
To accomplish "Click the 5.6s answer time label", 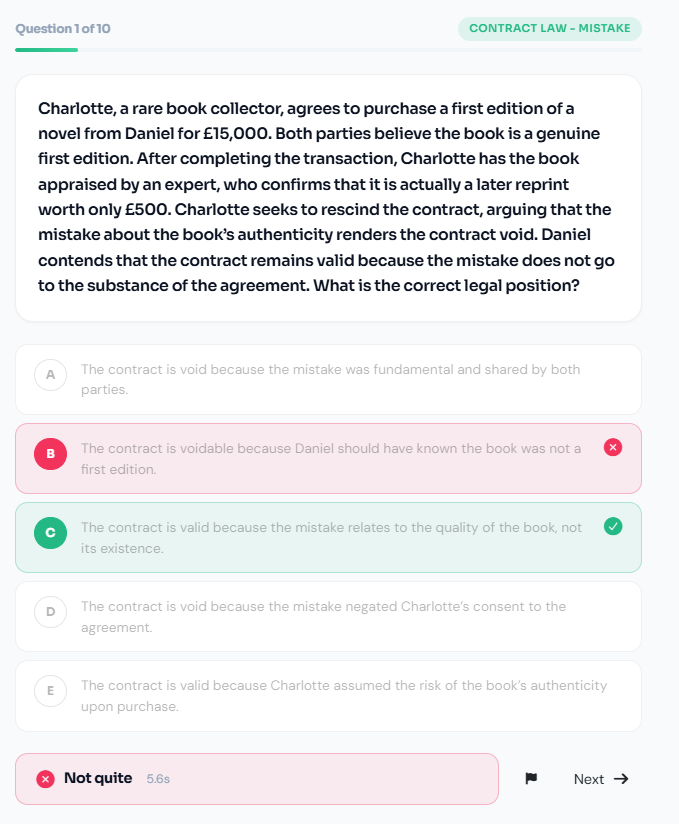I will point(158,779).
